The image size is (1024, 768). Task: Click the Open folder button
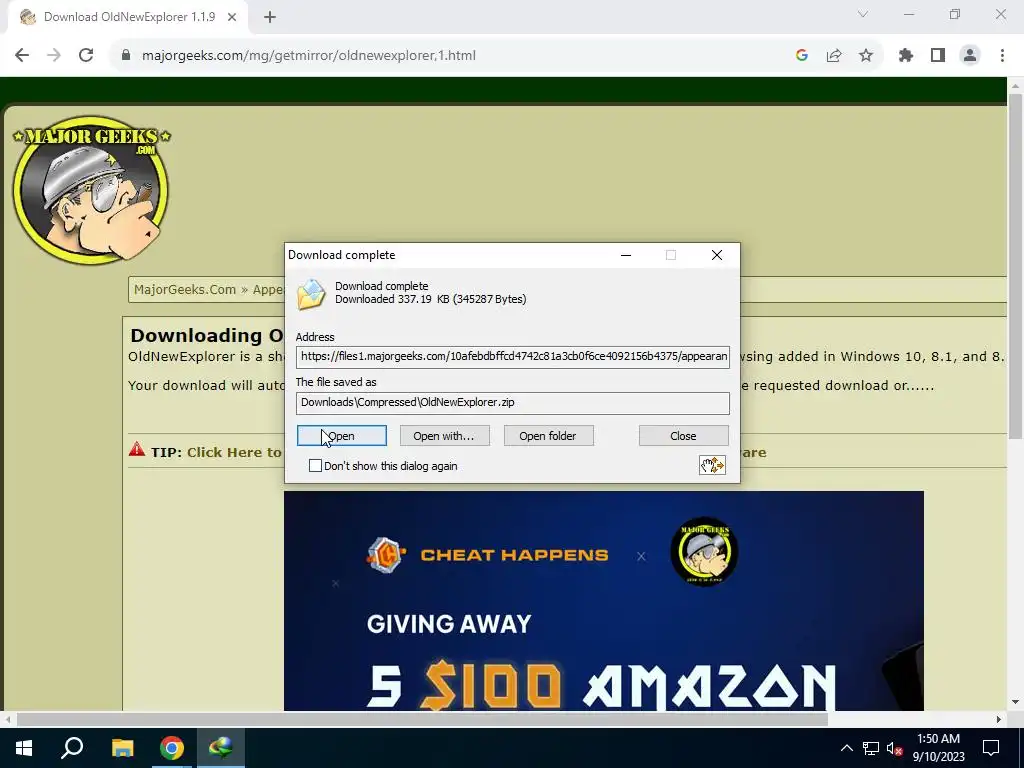tap(548, 436)
